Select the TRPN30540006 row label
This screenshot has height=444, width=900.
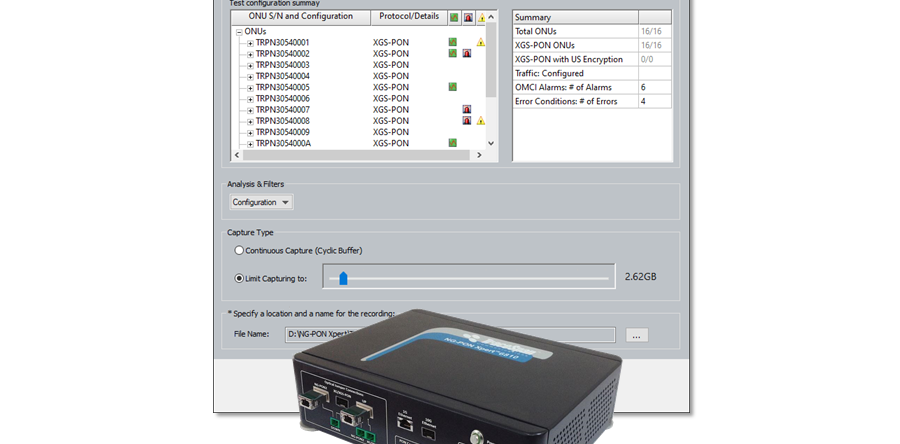282,99
